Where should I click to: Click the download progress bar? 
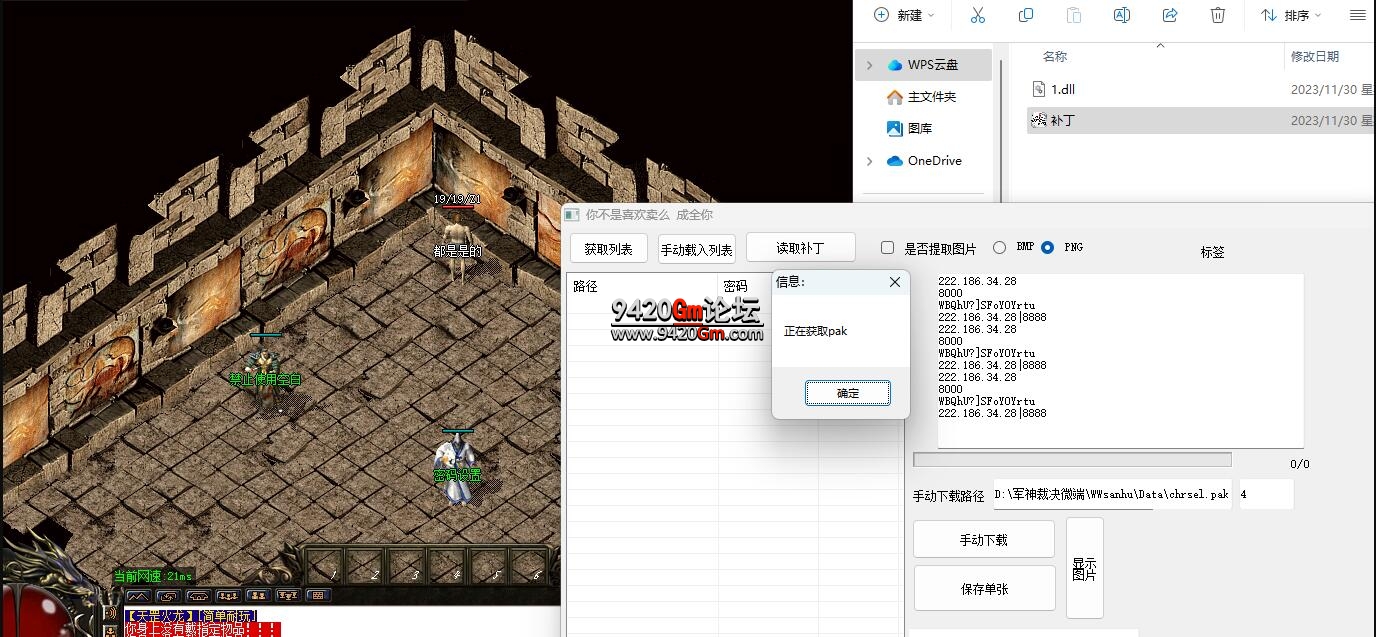(x=1072, y=460)
